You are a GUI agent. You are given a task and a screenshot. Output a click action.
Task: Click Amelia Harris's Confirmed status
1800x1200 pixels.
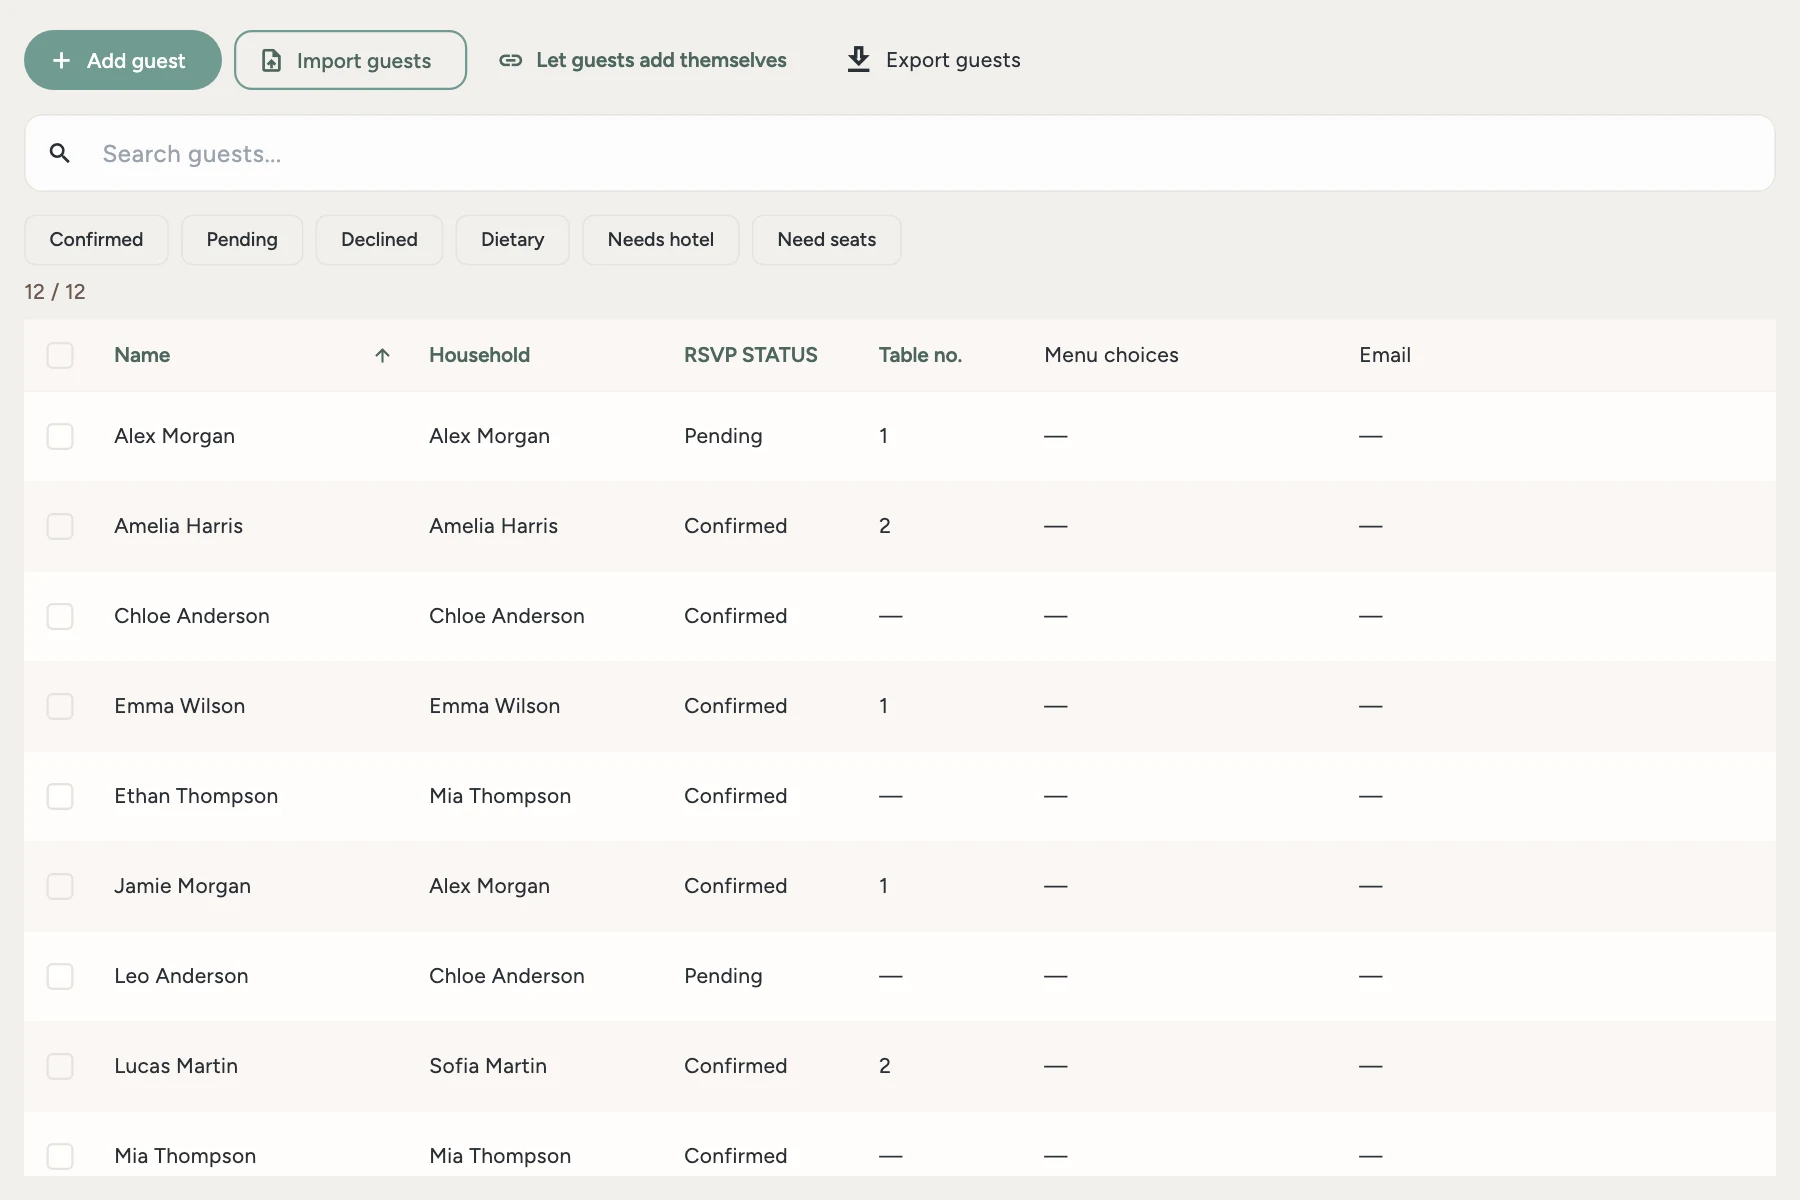[735, 526]
